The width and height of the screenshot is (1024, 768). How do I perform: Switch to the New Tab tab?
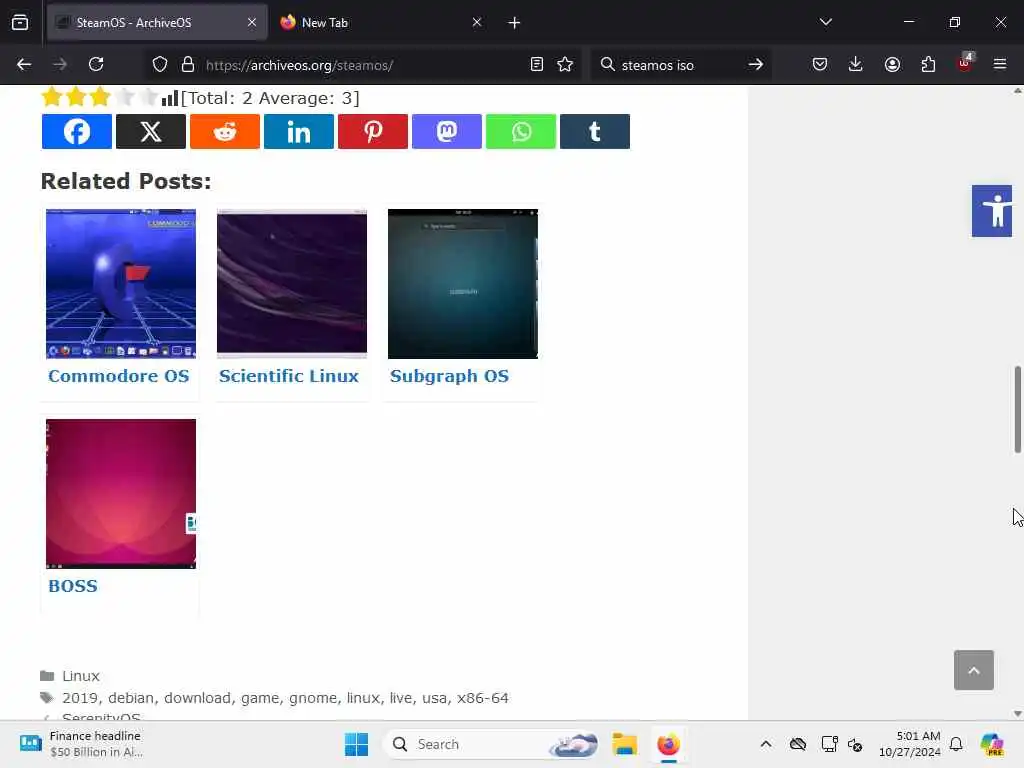(382, 23)
